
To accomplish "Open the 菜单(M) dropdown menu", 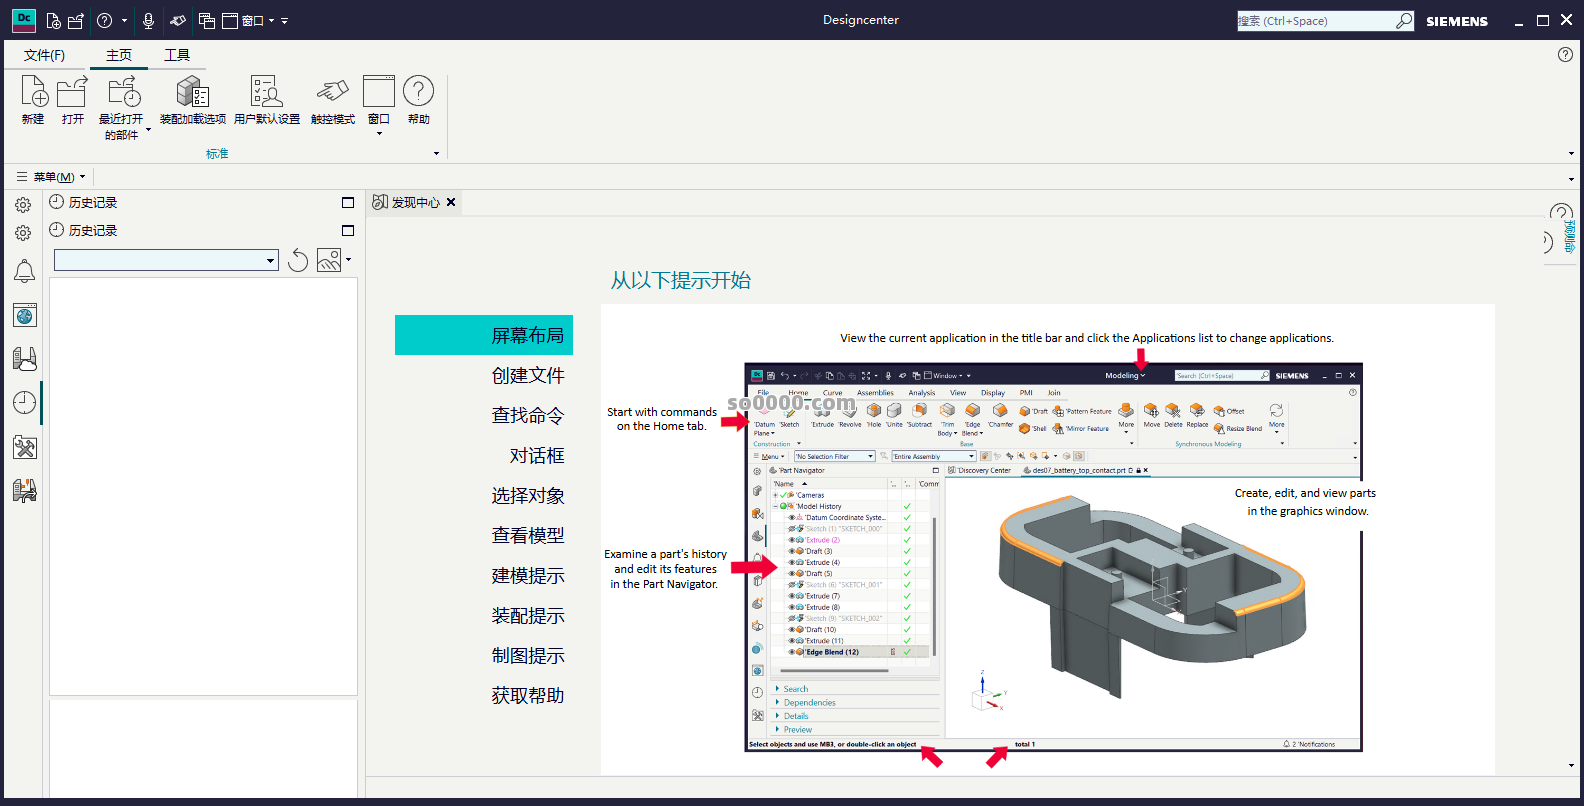I will (x=52, y=177).
